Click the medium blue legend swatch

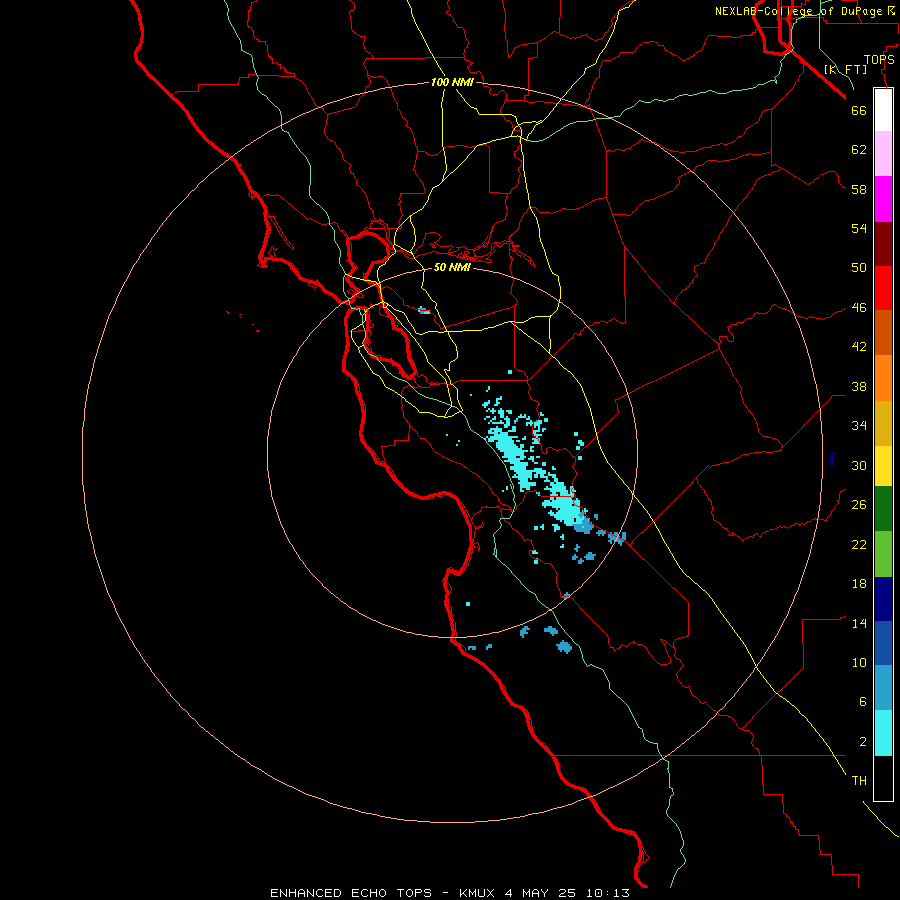tap(883, 643)
